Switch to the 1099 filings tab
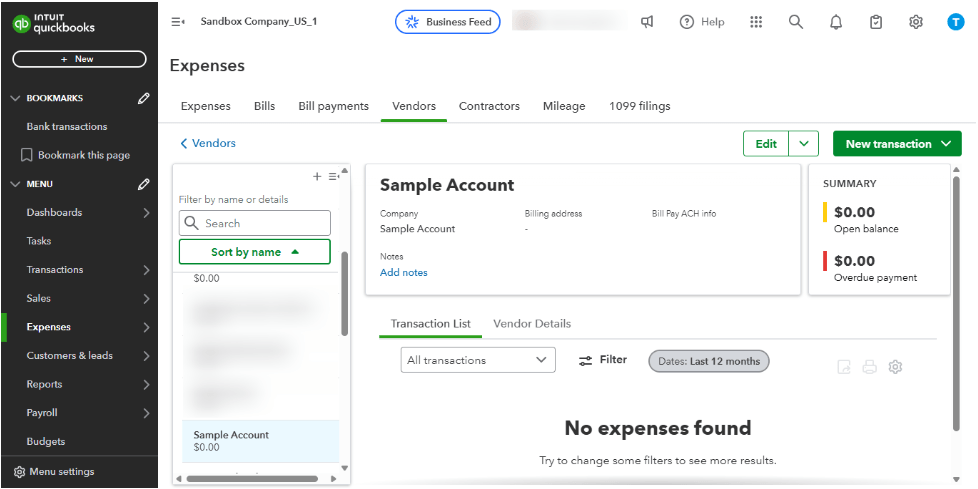The image size is (978, 489). (x=639, y=106)
